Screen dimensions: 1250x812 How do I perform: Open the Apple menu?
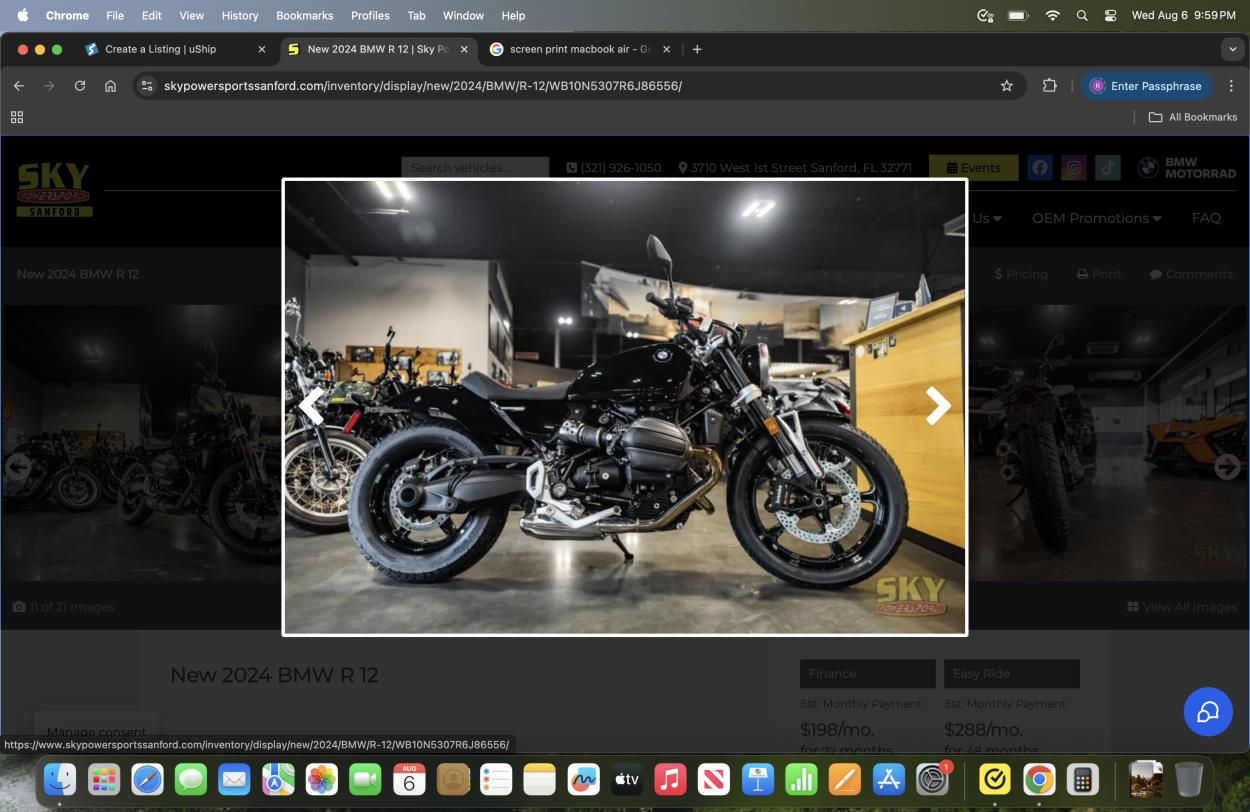coord(22,16)
